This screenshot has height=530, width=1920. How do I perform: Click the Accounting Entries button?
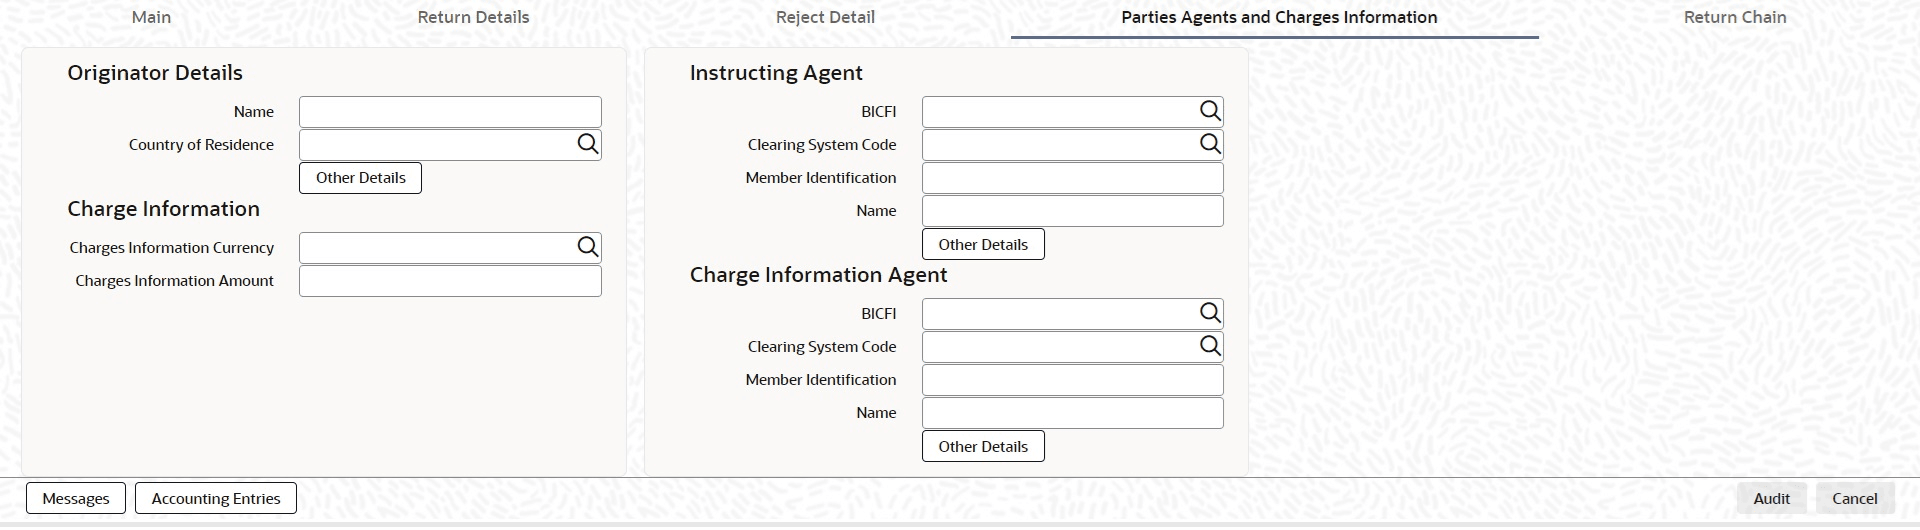click(216, 498)
